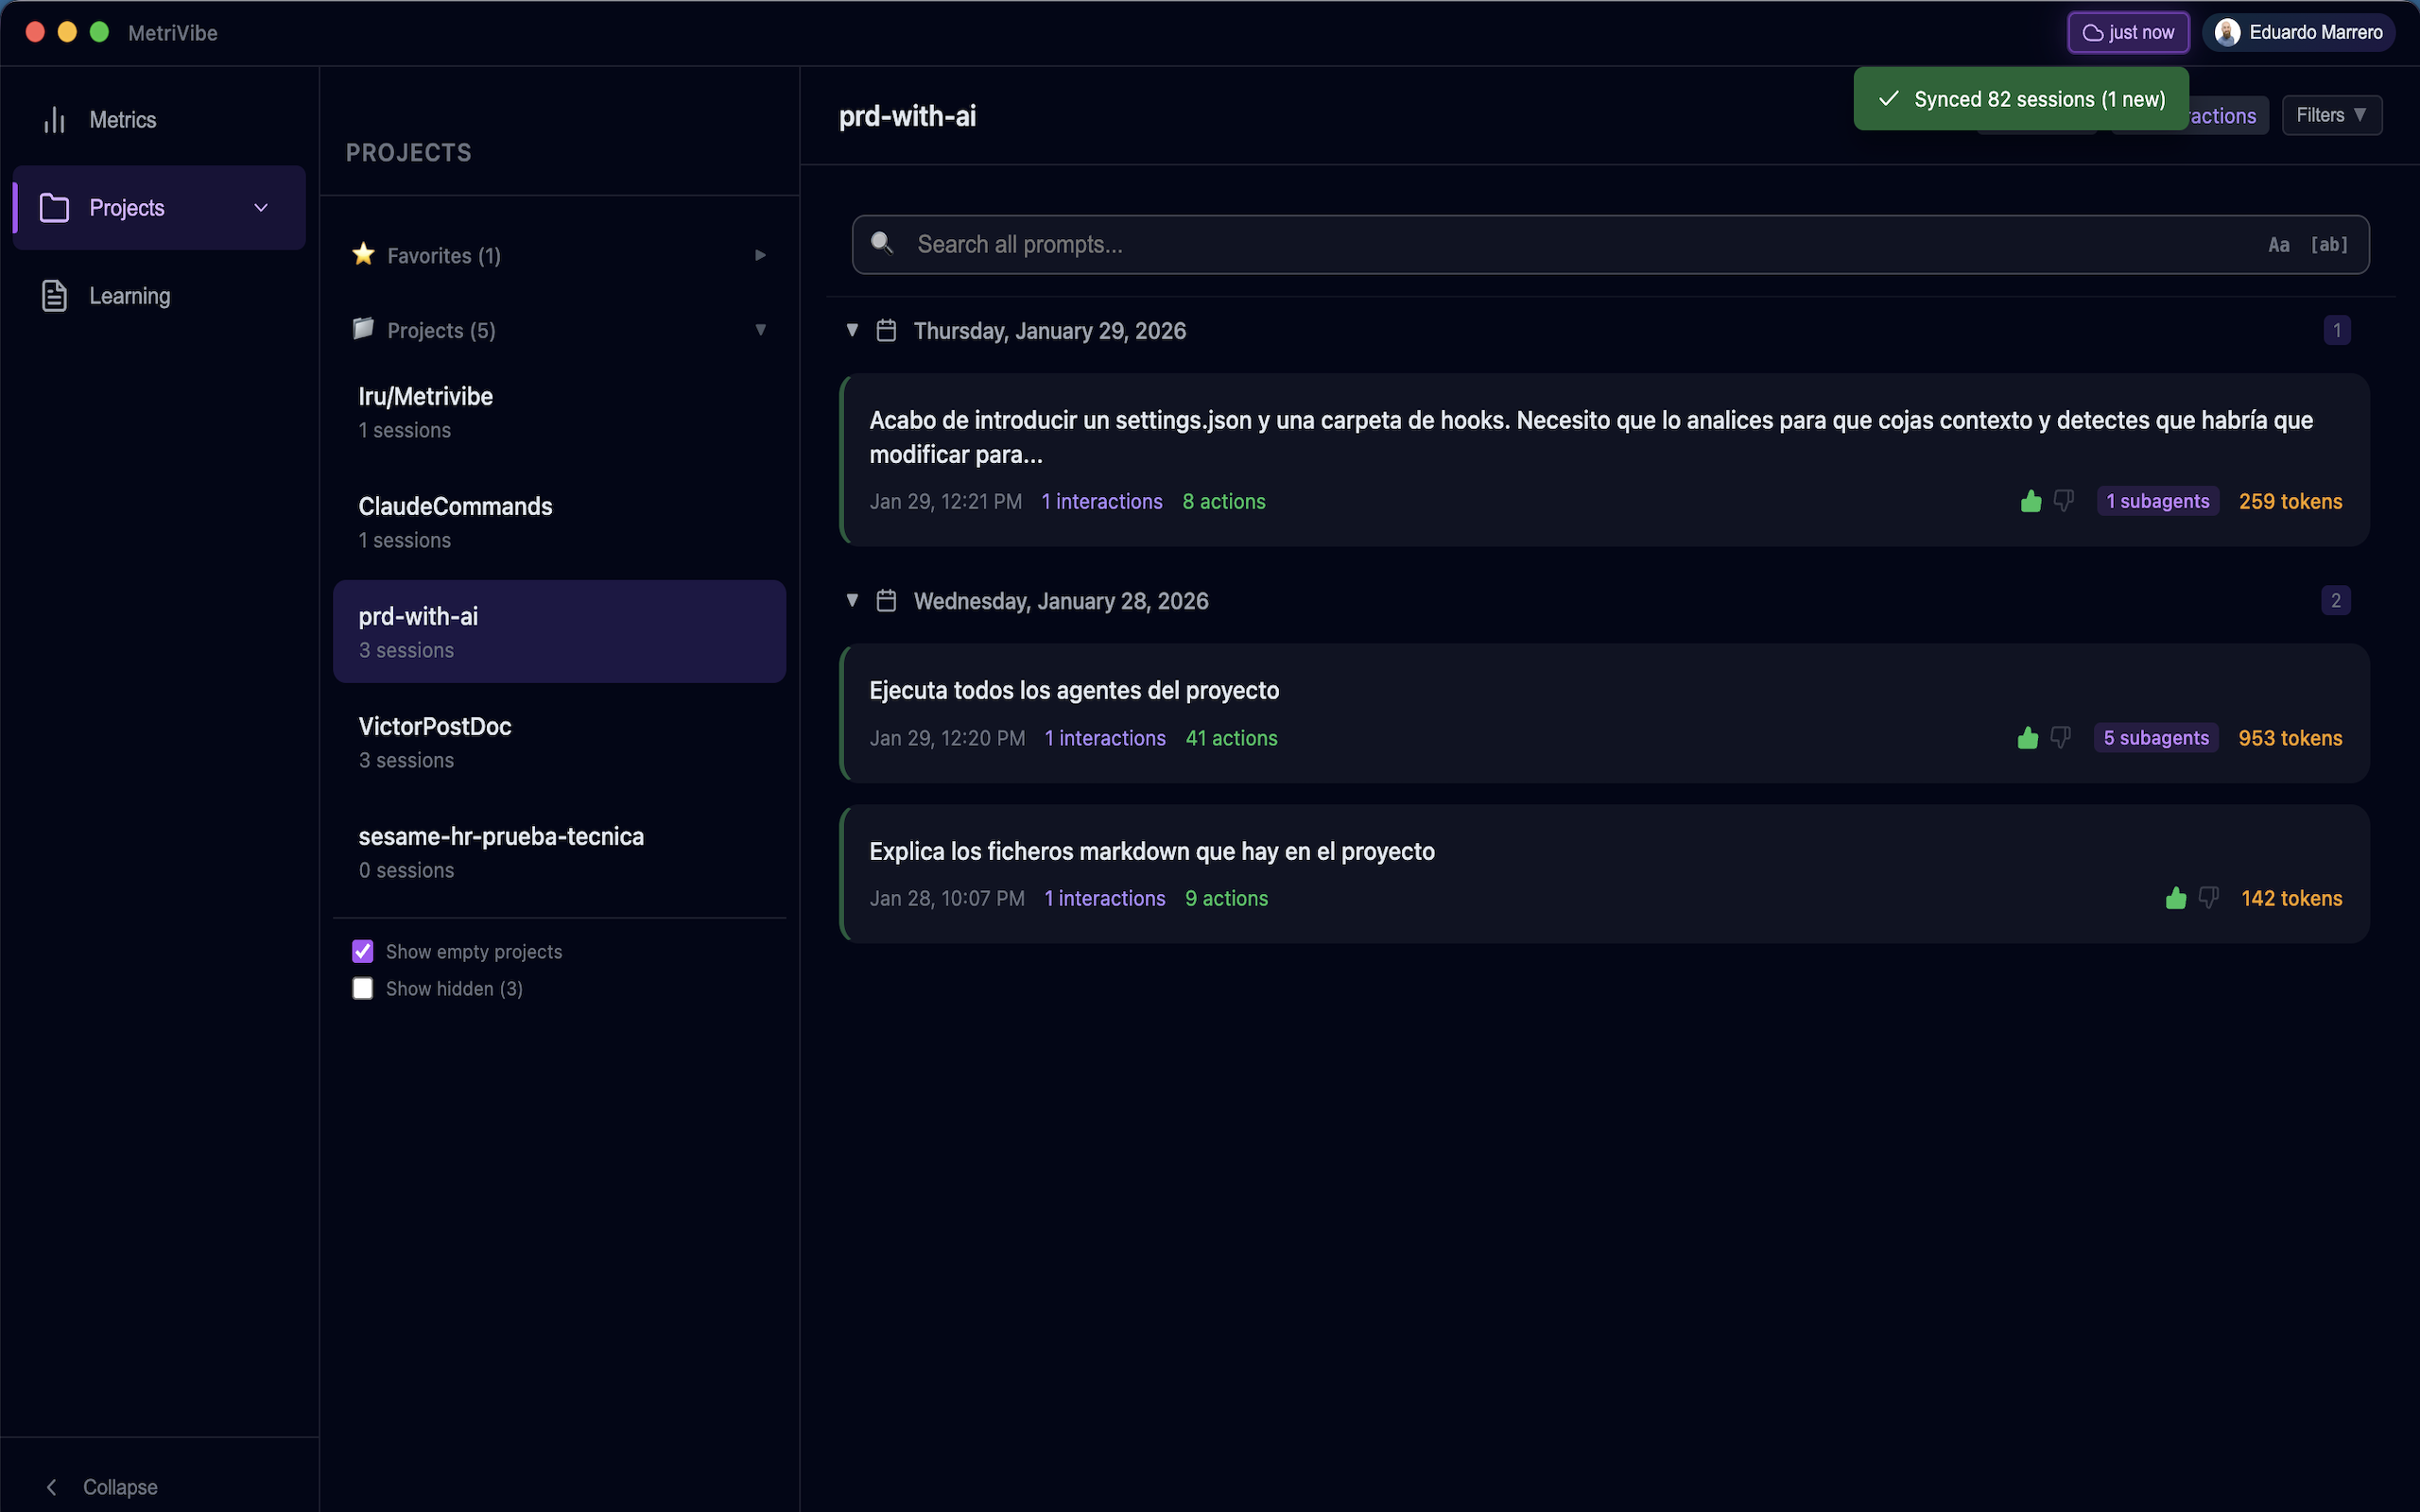Enable case-sensitive search with the Aa icon
Image resolution: width=2420 pixels, height=1512 pixels.
2278,244
